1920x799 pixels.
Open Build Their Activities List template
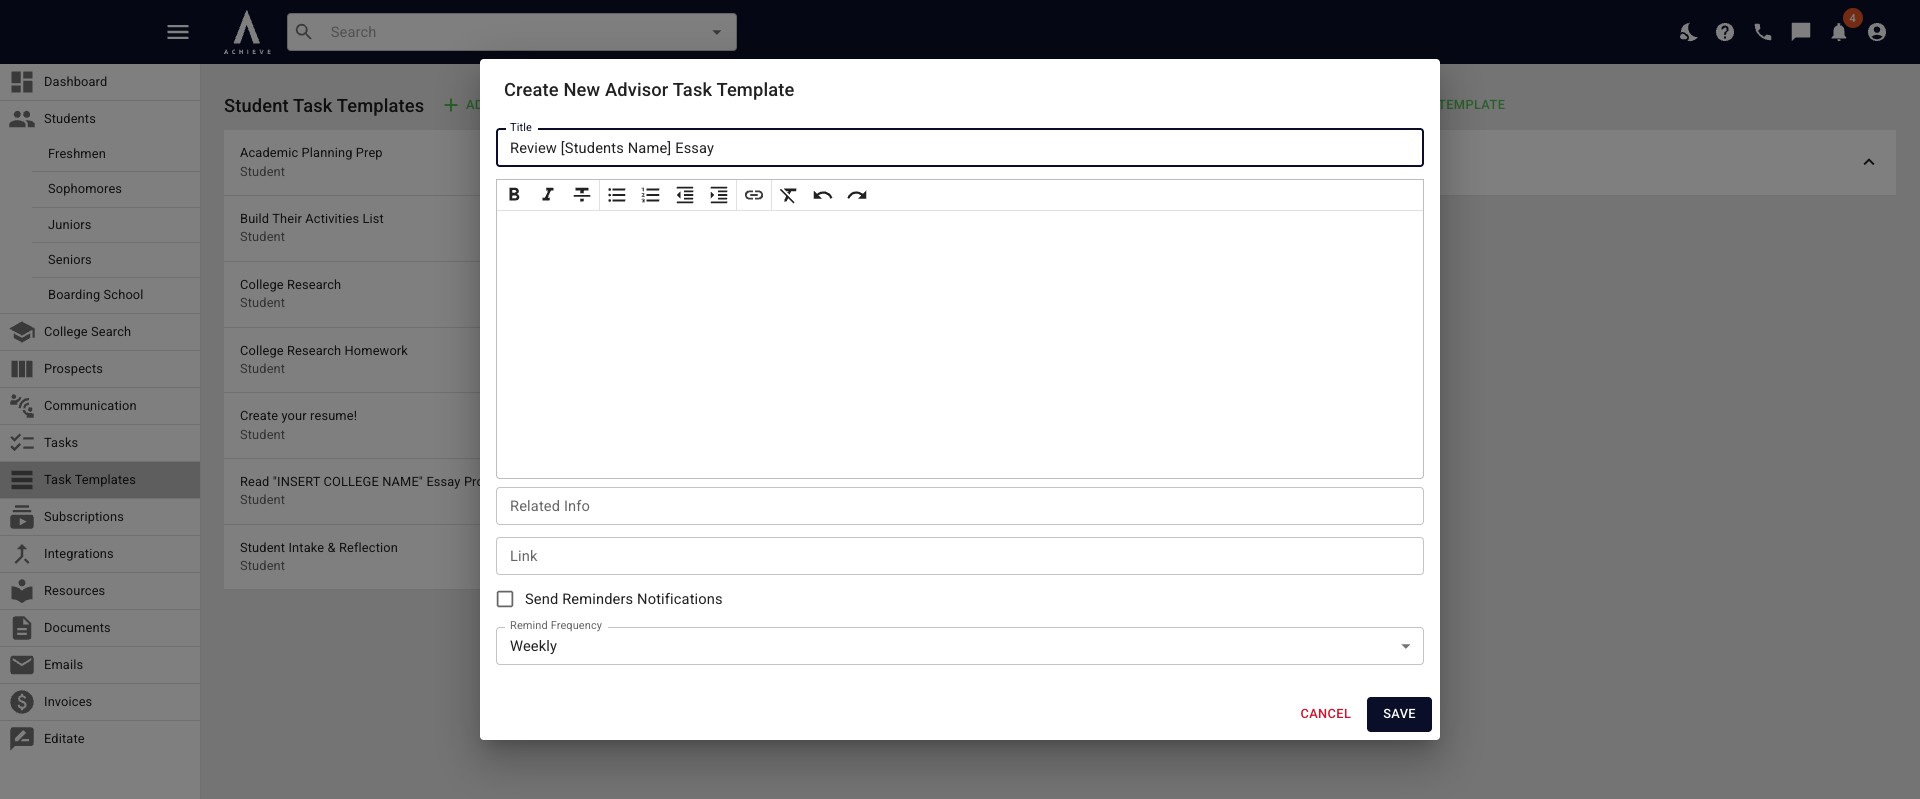pyautogui.click(x=352, y=228)
